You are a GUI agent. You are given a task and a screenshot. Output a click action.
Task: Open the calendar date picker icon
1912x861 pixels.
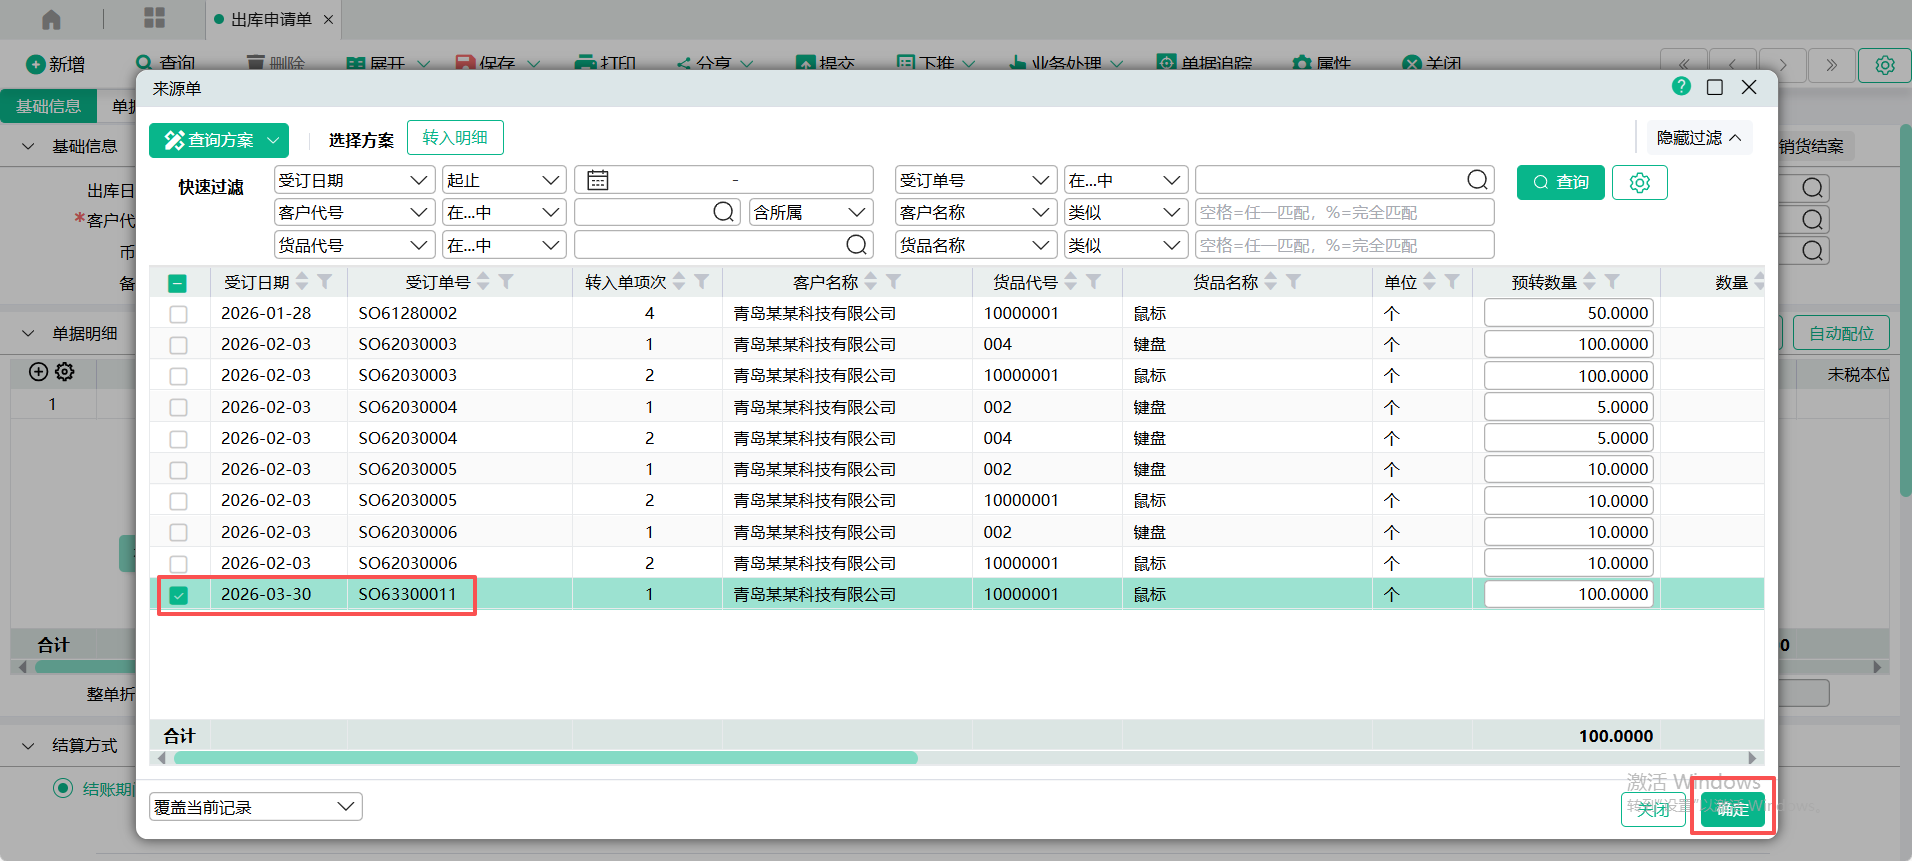598,180
